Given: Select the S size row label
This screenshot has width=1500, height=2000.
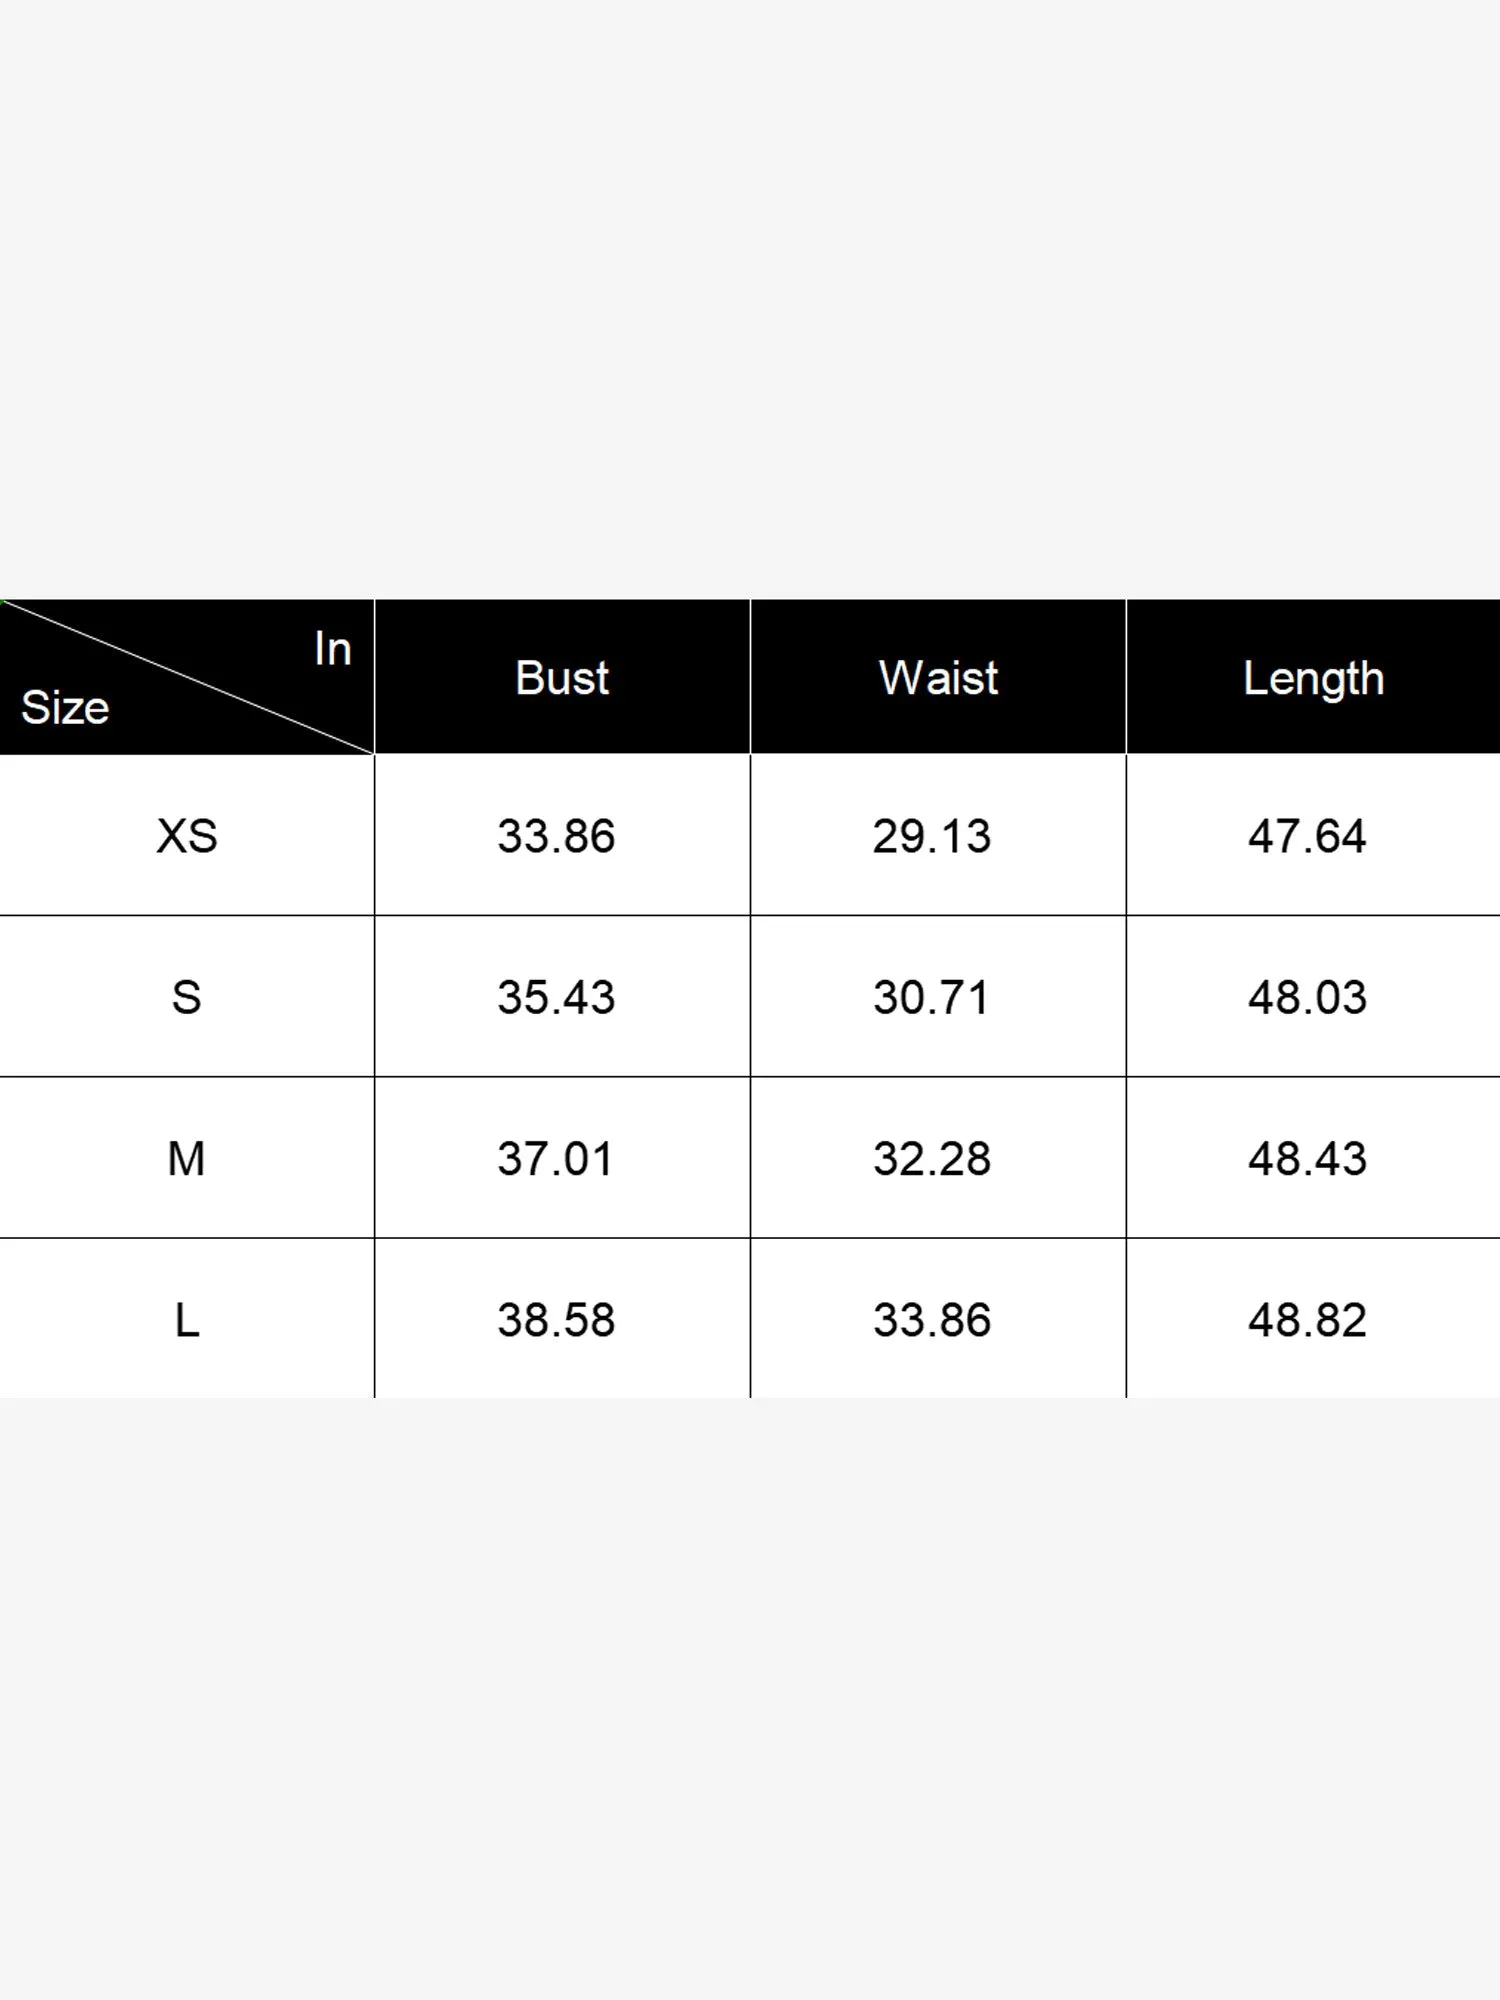Looking at the screenshot, I should point(187,997).
